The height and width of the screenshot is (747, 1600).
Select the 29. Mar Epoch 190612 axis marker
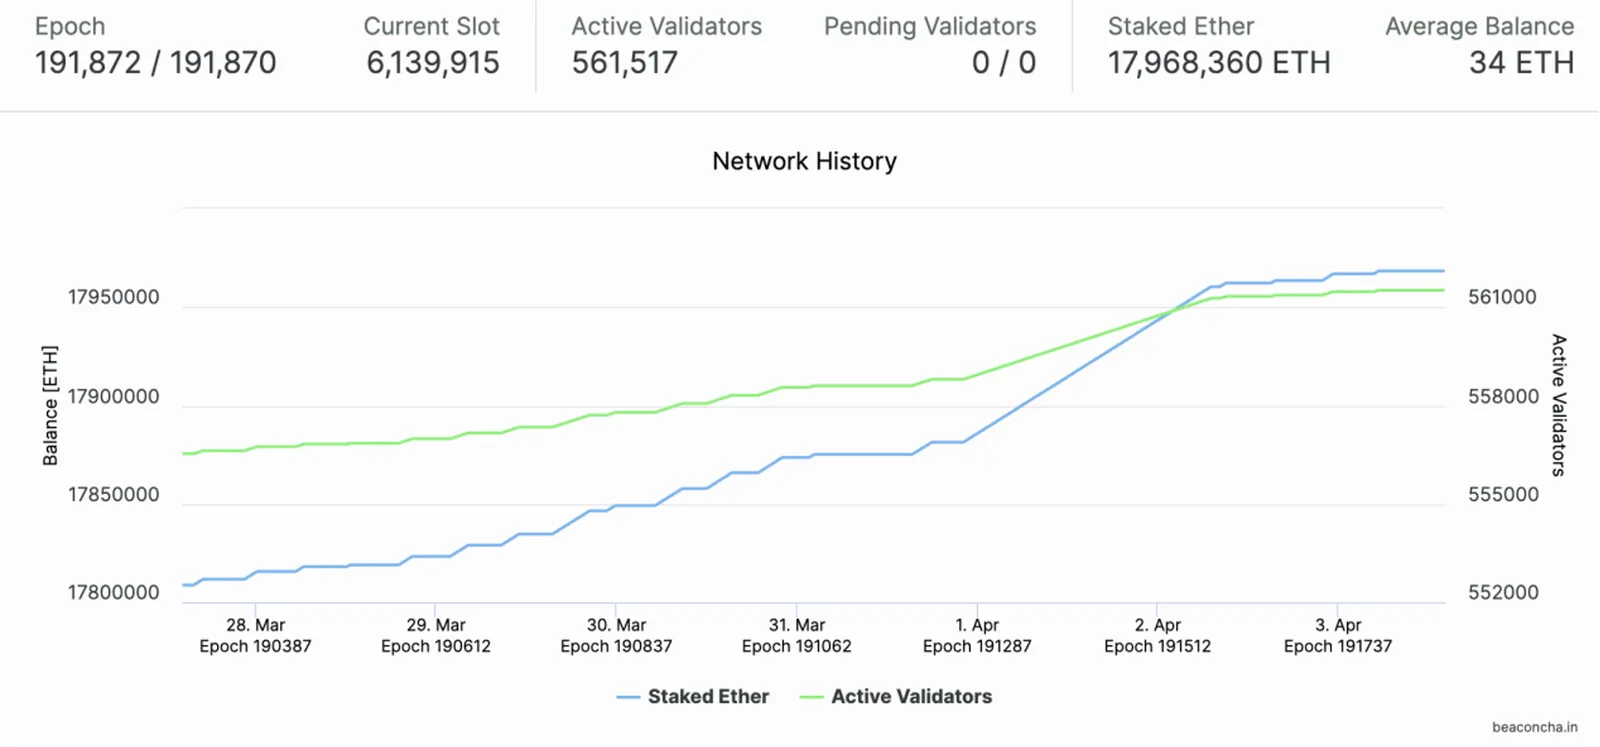[x=436, y=635]
